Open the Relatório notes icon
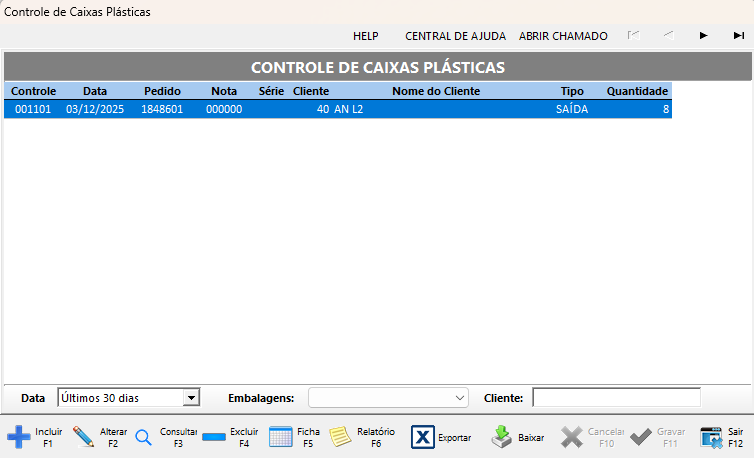Screen dimensions: 754x458 [341, 437]
